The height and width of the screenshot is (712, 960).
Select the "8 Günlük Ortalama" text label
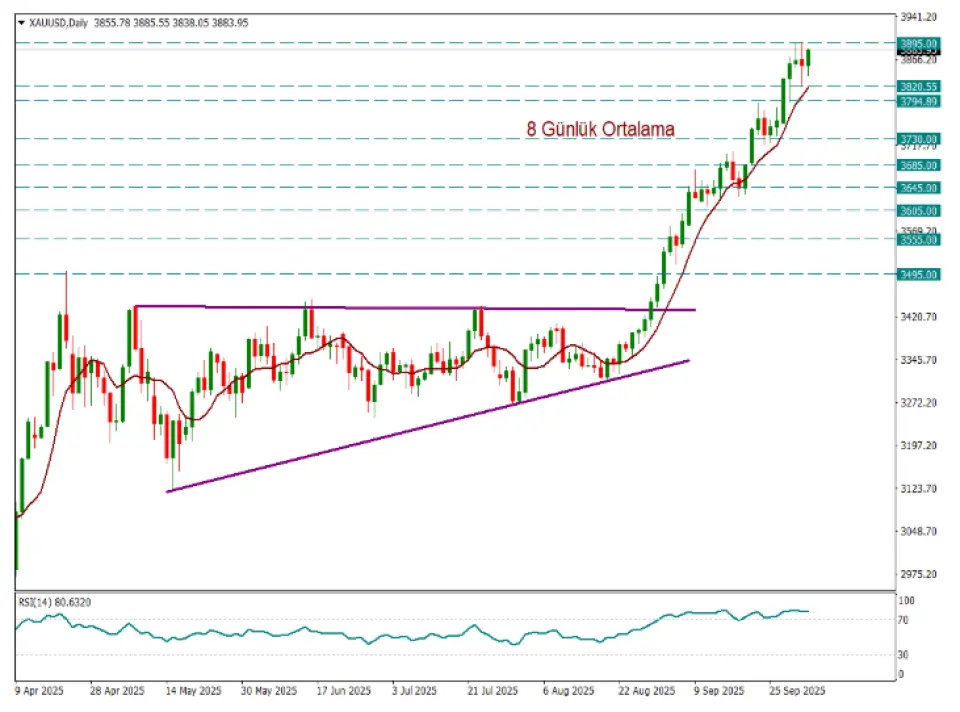click(x=600, y=129)
